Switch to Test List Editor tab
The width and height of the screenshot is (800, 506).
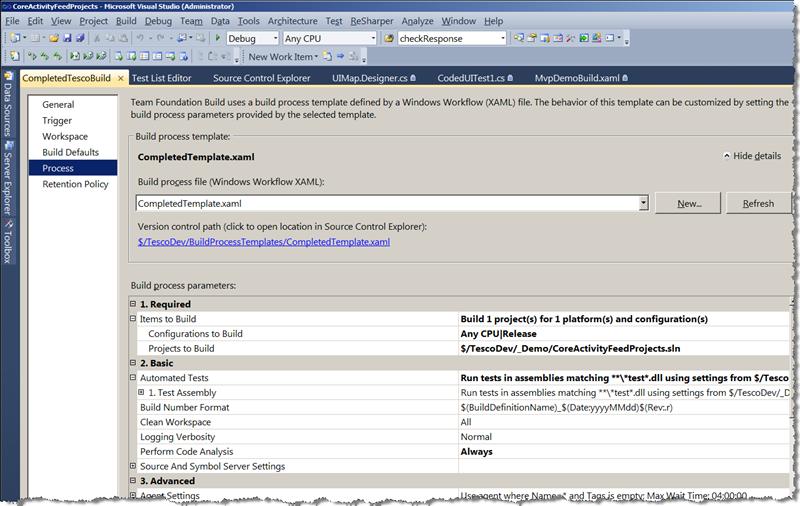[x=162, y=78]
